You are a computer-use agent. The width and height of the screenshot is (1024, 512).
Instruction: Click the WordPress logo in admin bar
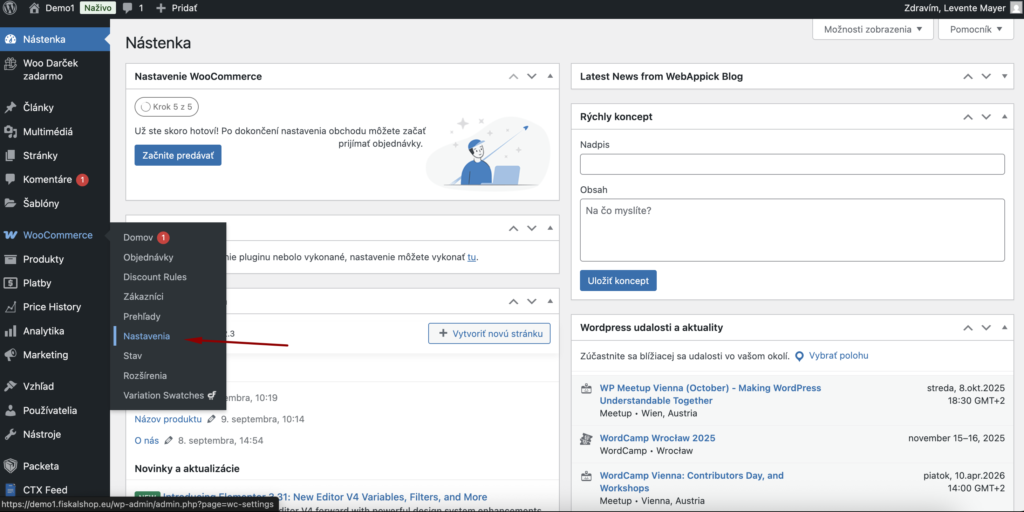[x=11, y=8]
